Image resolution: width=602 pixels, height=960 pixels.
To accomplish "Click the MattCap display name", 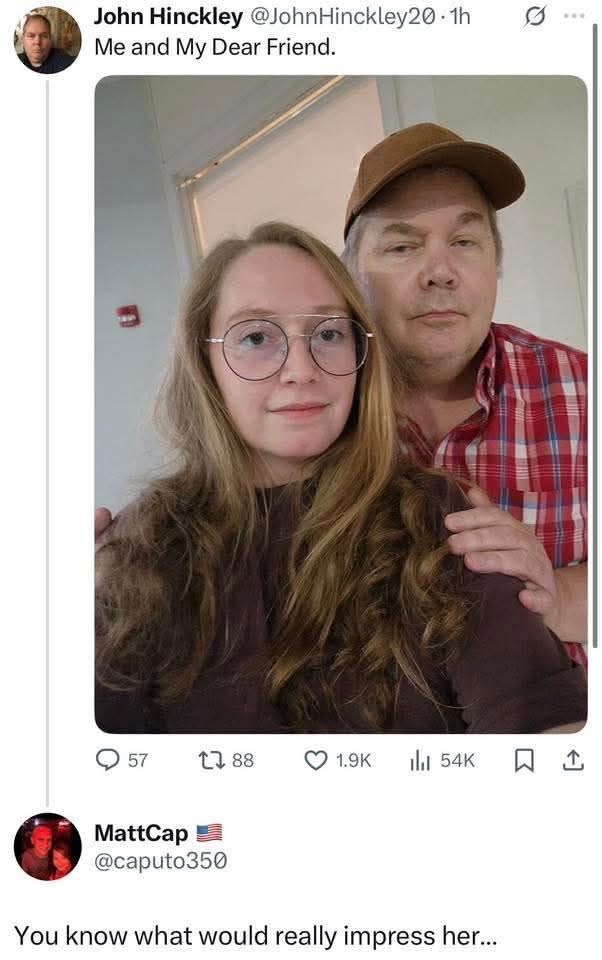I will click(x=140, y=832).
